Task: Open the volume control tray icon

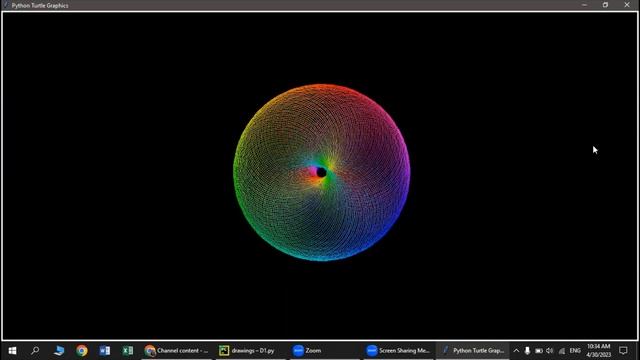Action: (x=550, y=351)
